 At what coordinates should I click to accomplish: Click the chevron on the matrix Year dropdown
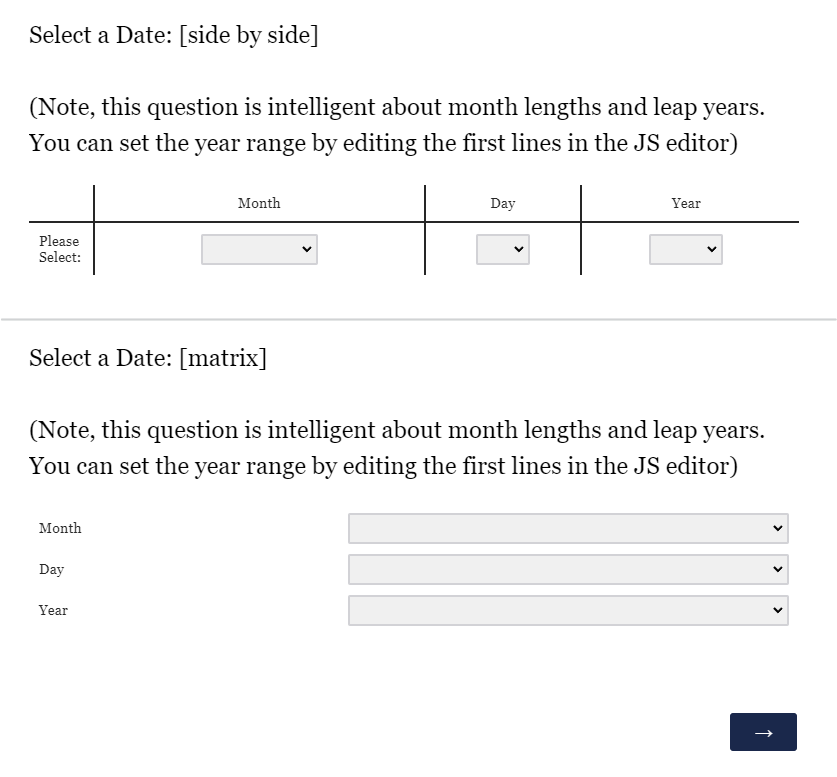(x=779, y=610)
